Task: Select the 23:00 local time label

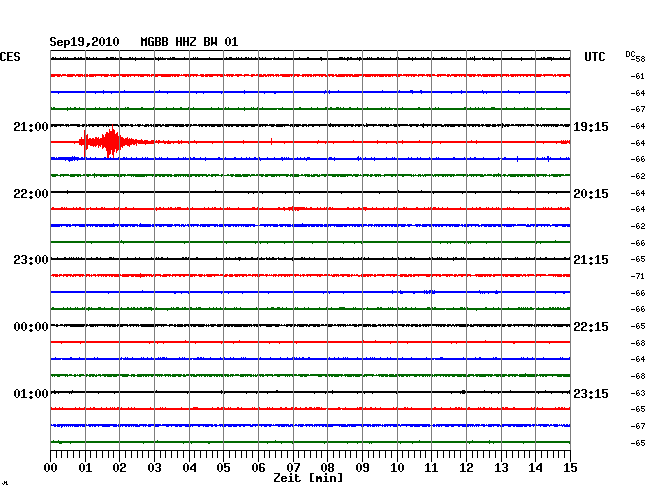Action: [31, 260]
